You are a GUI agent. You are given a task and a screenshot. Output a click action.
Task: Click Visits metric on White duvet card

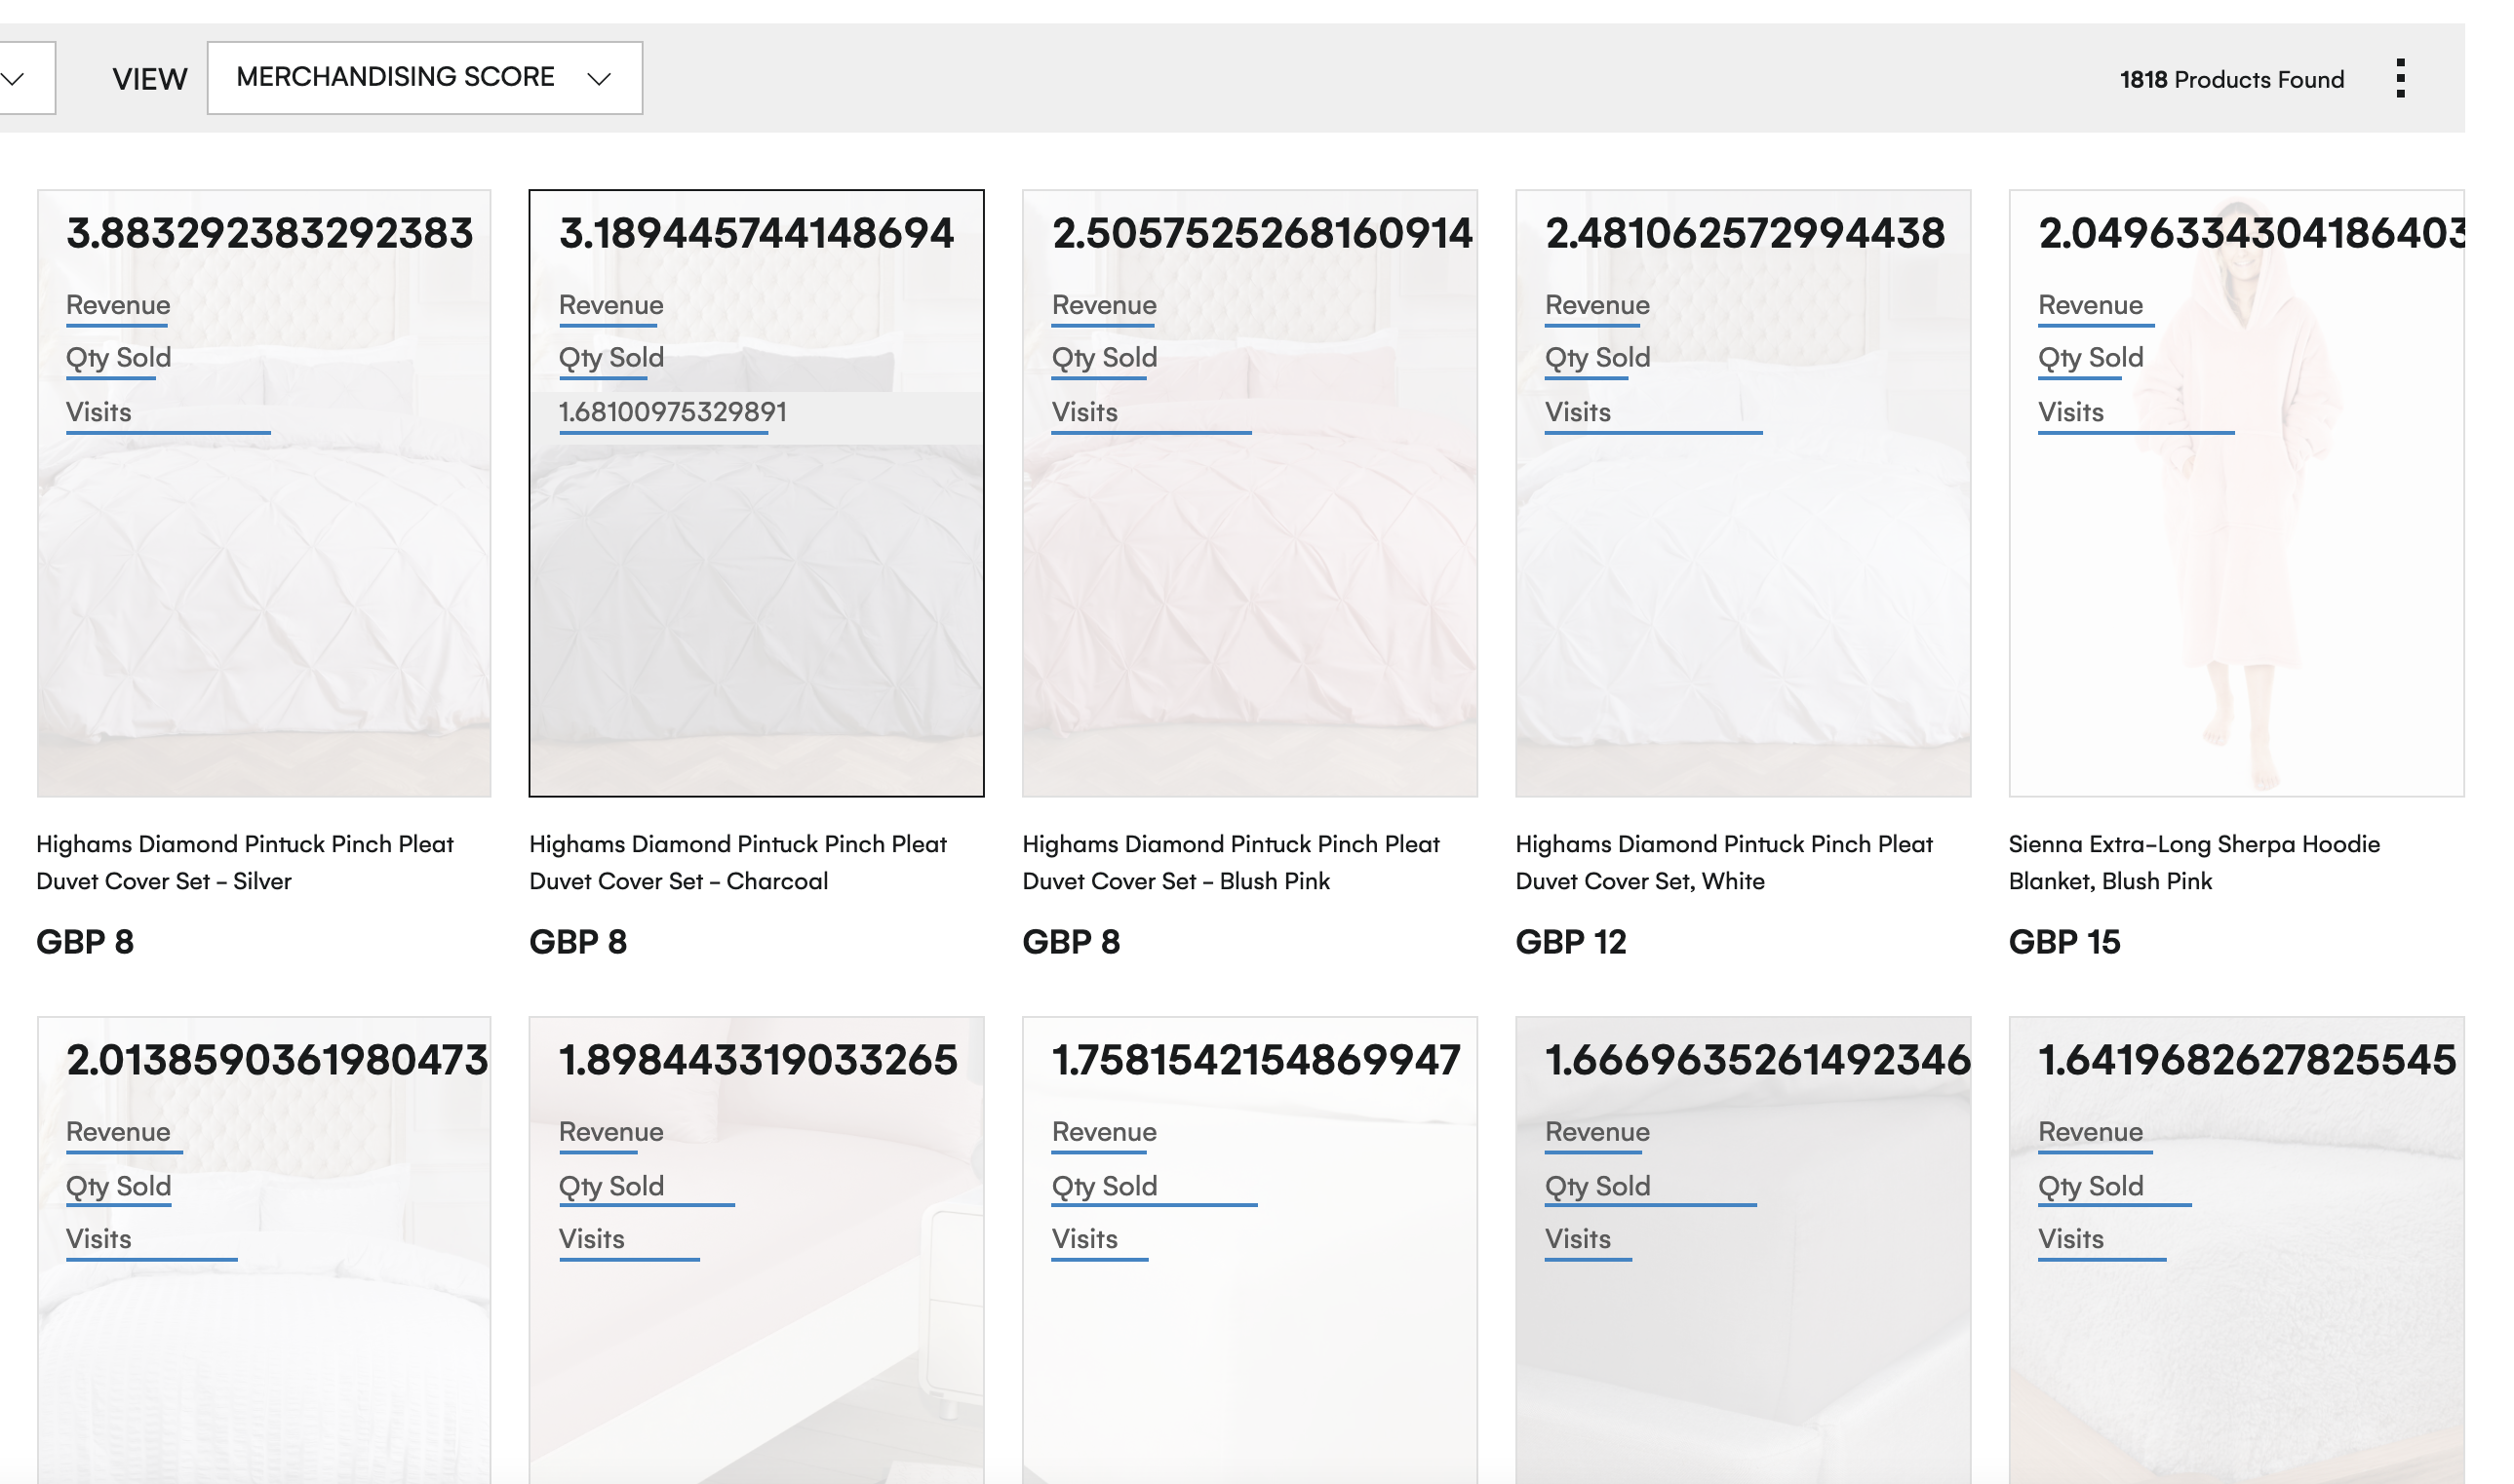[x=1578, y=412]
